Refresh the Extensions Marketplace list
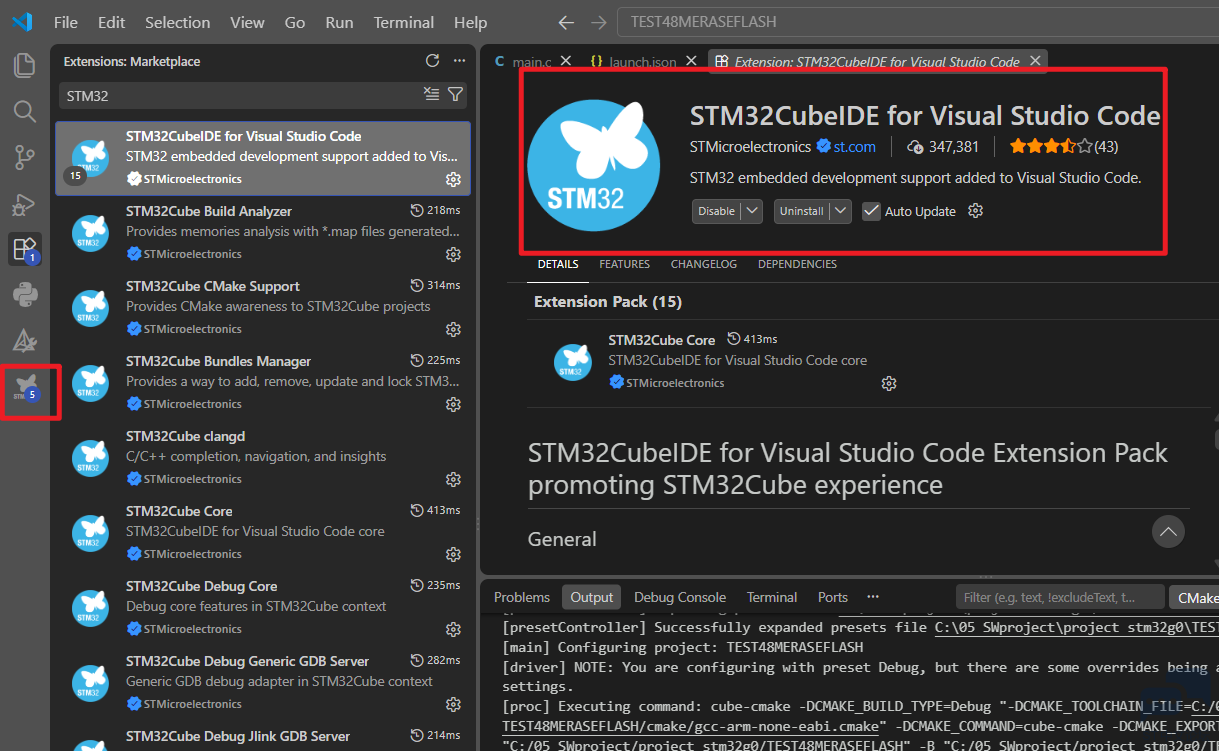 [432, 61]
